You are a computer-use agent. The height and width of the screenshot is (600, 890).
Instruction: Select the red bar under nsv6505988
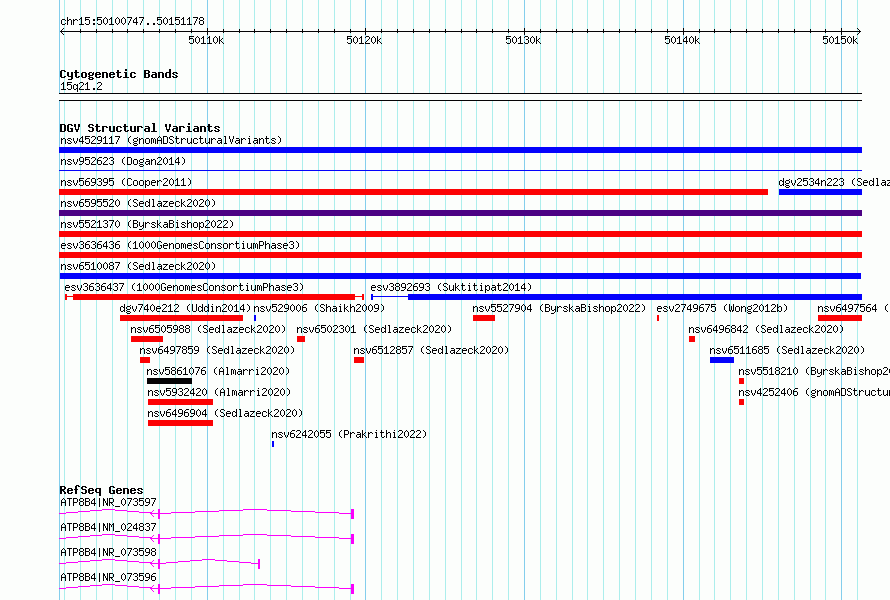tap(147, 339)
